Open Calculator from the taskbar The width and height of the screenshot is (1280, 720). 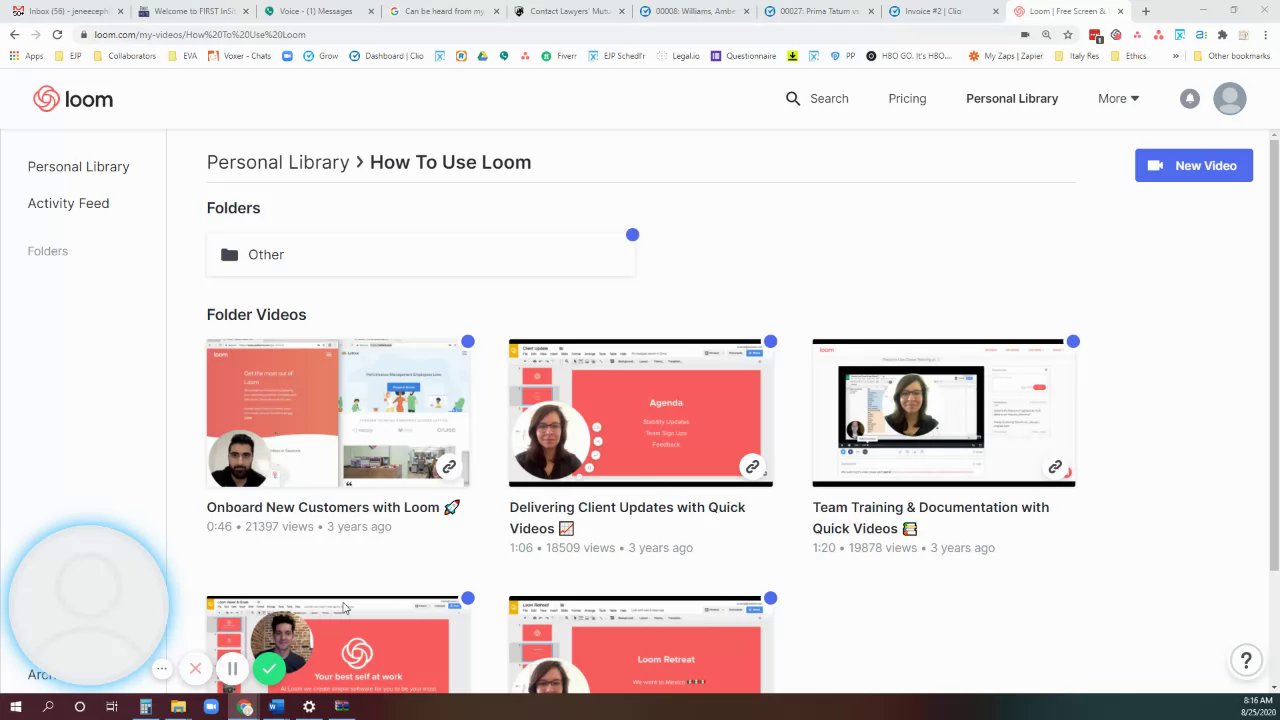[x=145, y=707]
